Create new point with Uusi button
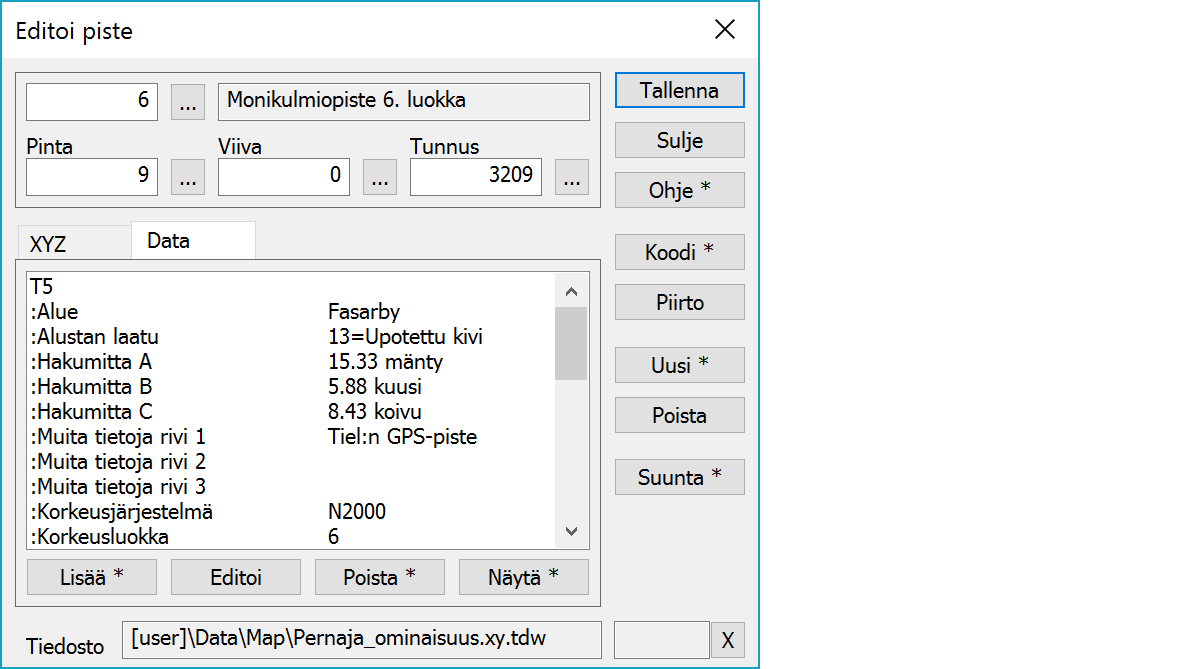This screenshot has width=1200, height=669. pyautogui.click(x=679, y=366)
